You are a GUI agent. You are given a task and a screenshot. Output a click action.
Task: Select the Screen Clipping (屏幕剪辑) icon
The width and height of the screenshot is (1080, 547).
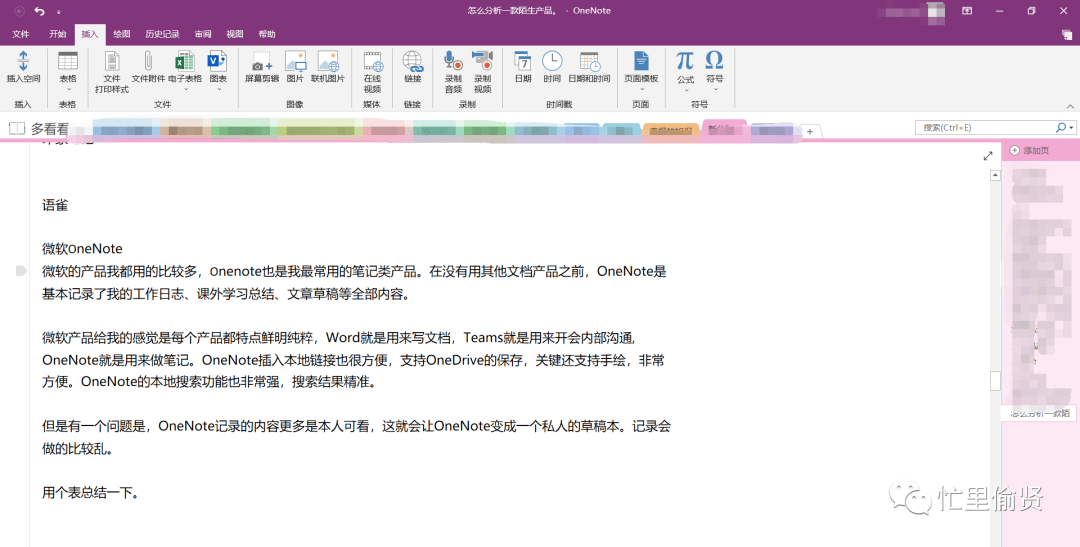pyautogui.click(x=262, y=62)
